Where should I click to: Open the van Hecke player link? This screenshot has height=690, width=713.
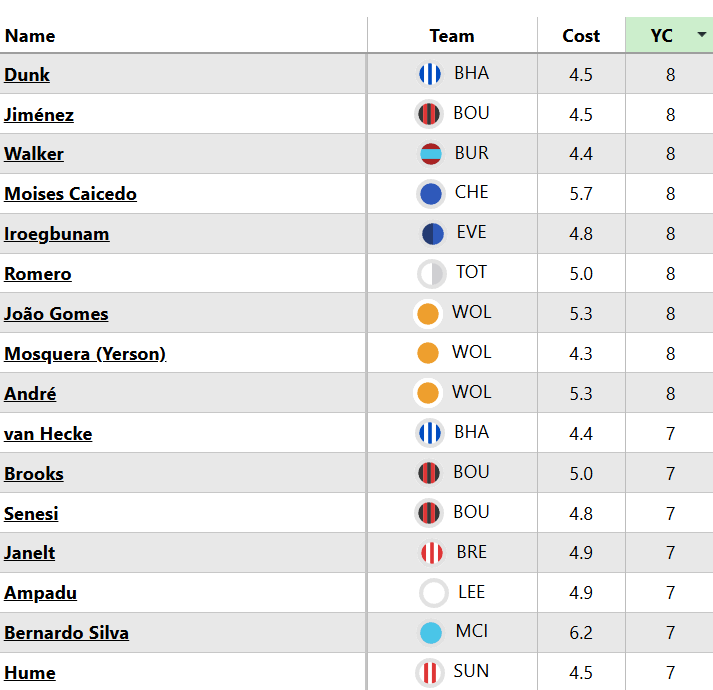[48, 434]
